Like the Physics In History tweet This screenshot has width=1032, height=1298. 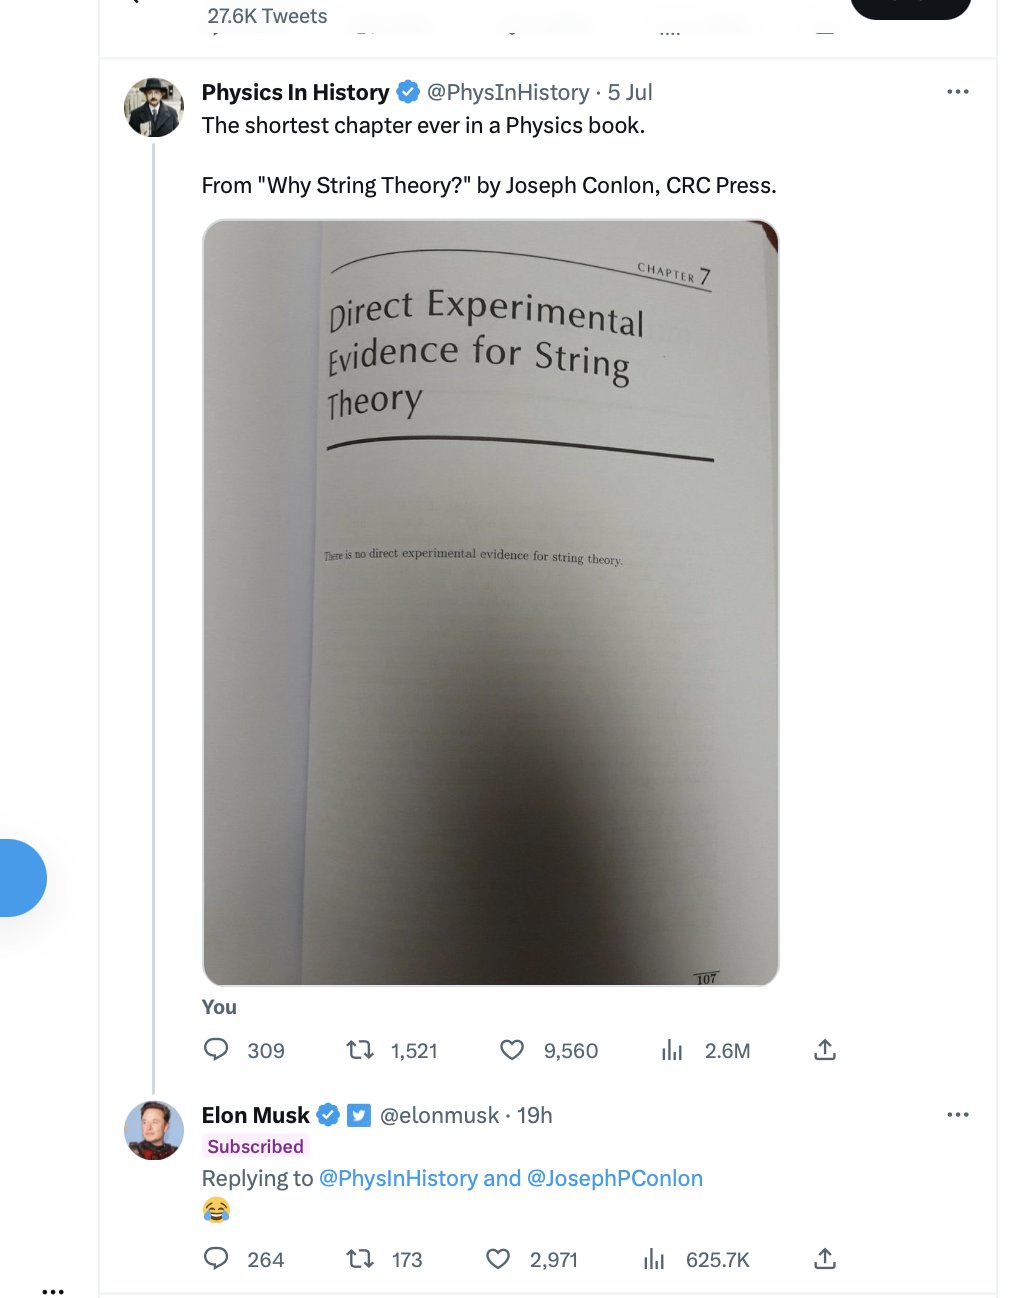click(x=512, y=1050)
